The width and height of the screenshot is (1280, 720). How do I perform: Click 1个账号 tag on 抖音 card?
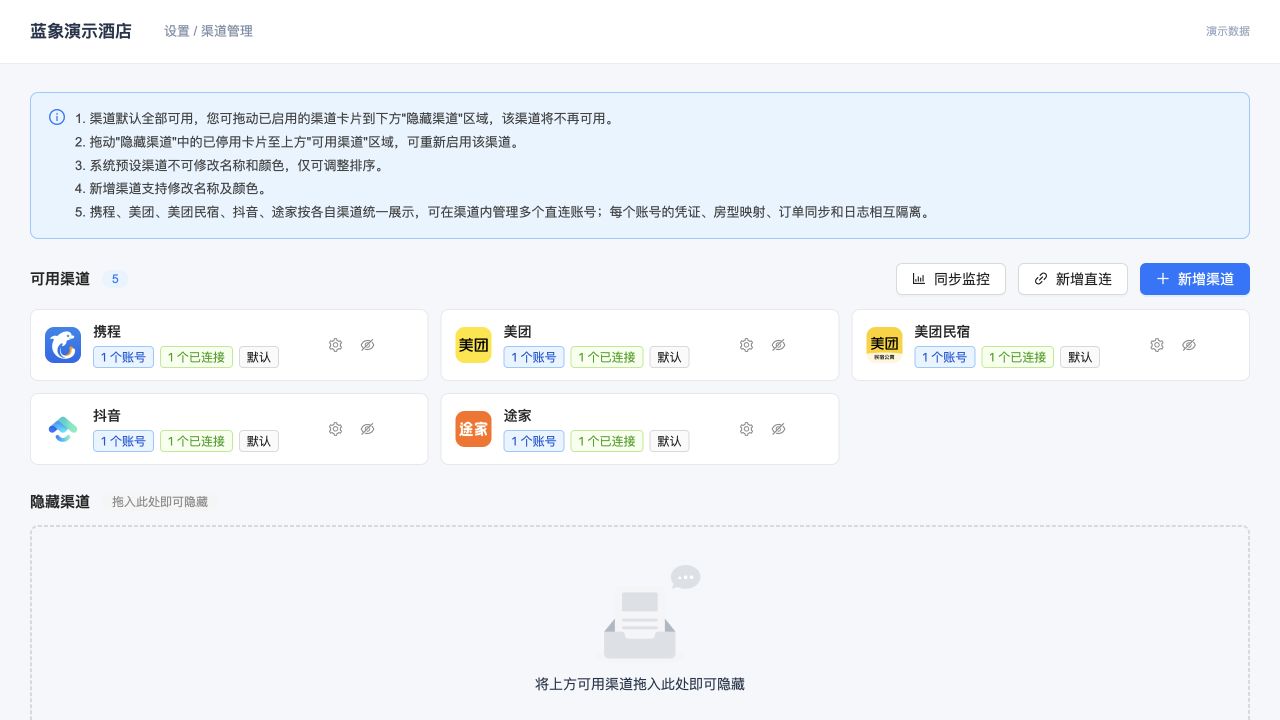[124, 441]
